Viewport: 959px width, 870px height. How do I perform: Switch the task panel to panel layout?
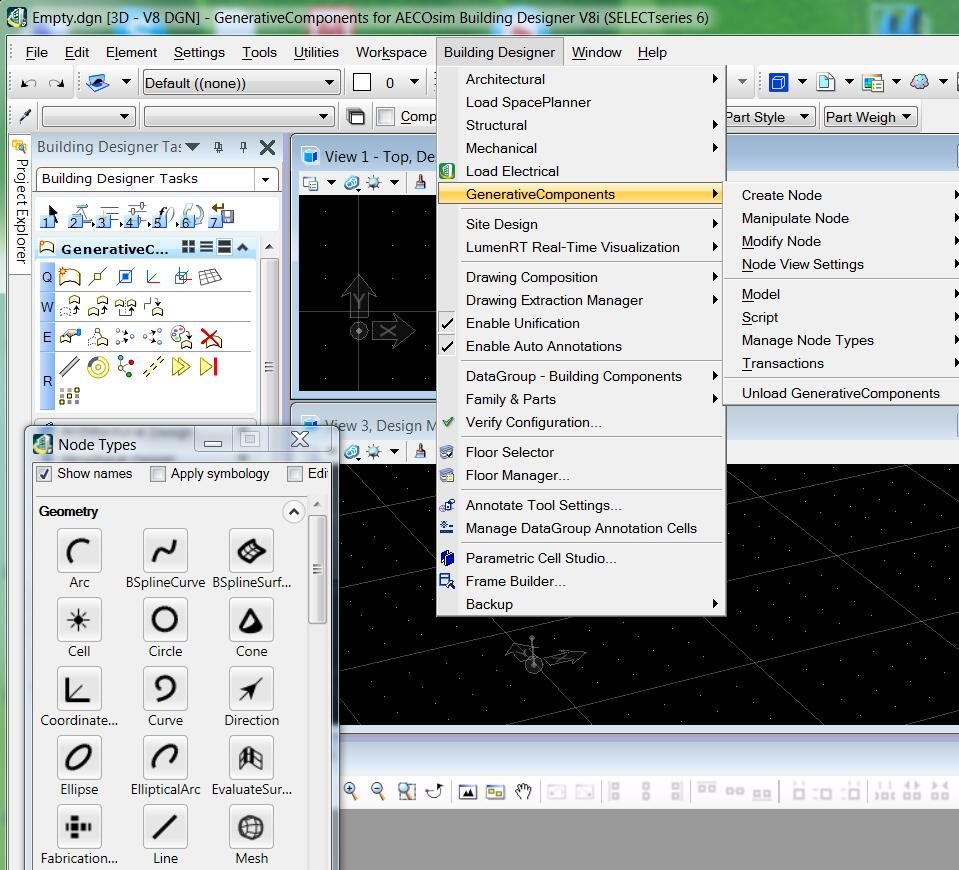point(224,247)
